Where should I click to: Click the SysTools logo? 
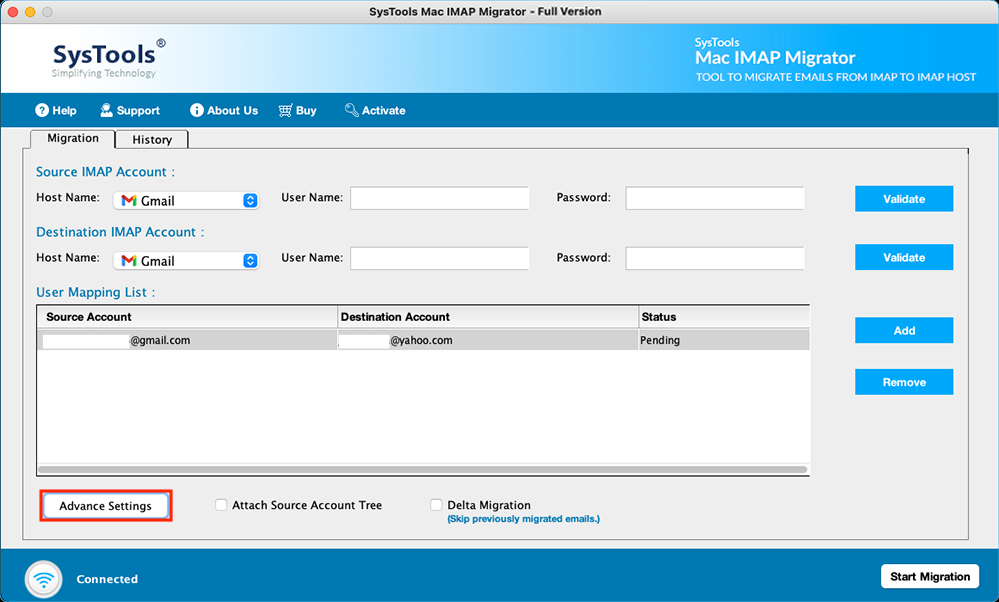click(108, 59)
